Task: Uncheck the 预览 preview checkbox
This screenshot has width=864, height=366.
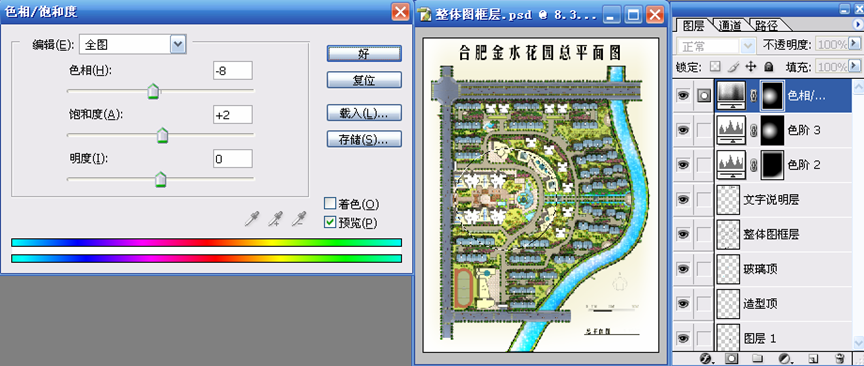Action: [x=330, y=222]
